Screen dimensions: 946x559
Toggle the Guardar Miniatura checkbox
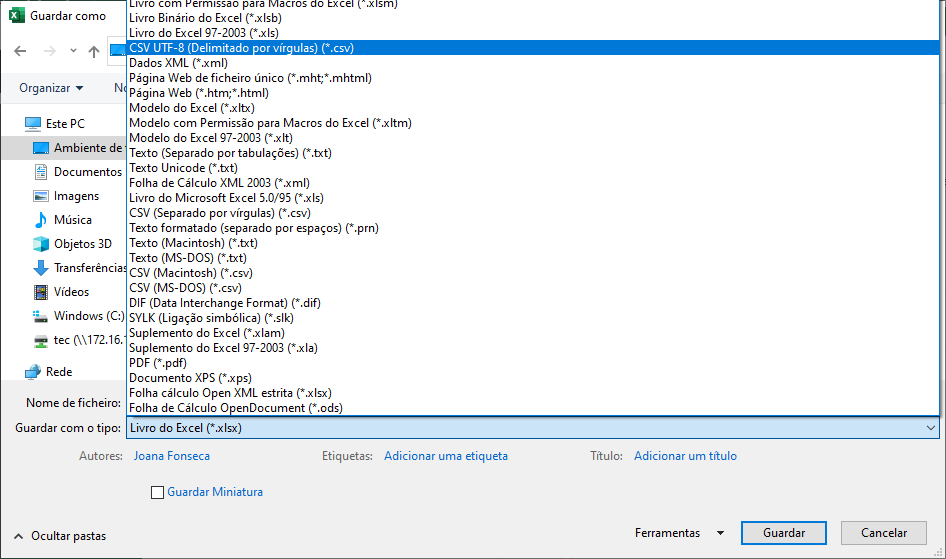157,492
